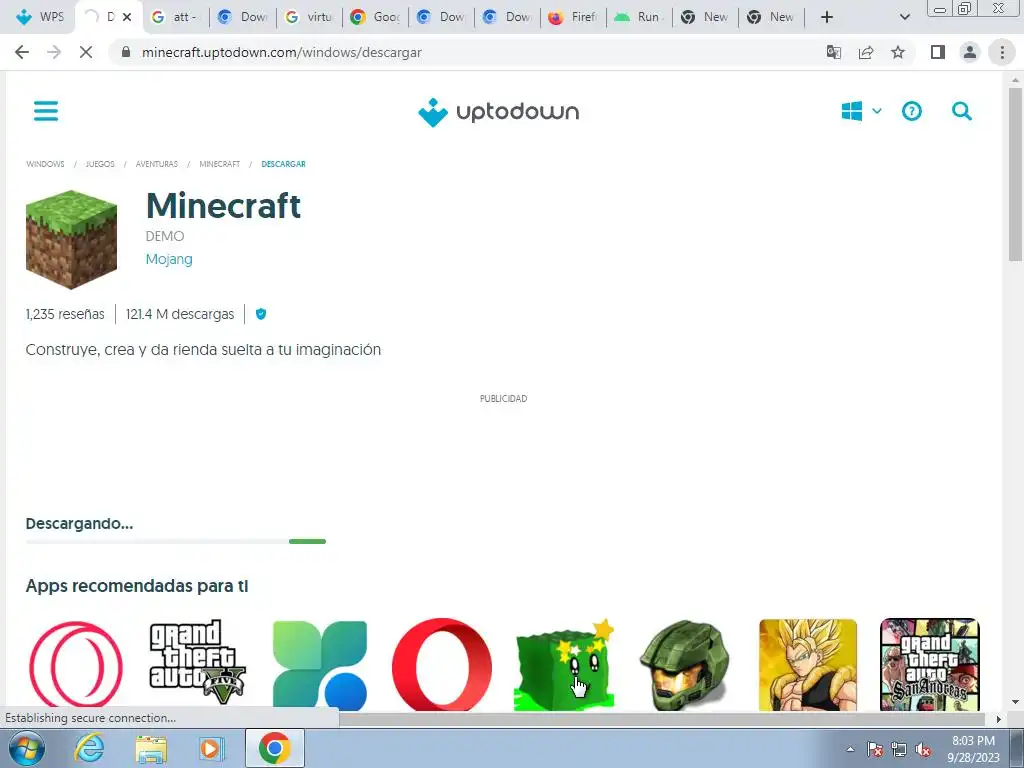Open the green-blue leaf app icon
The image size is (1024, 768).
pyautogui.click(x=320, y=665)
